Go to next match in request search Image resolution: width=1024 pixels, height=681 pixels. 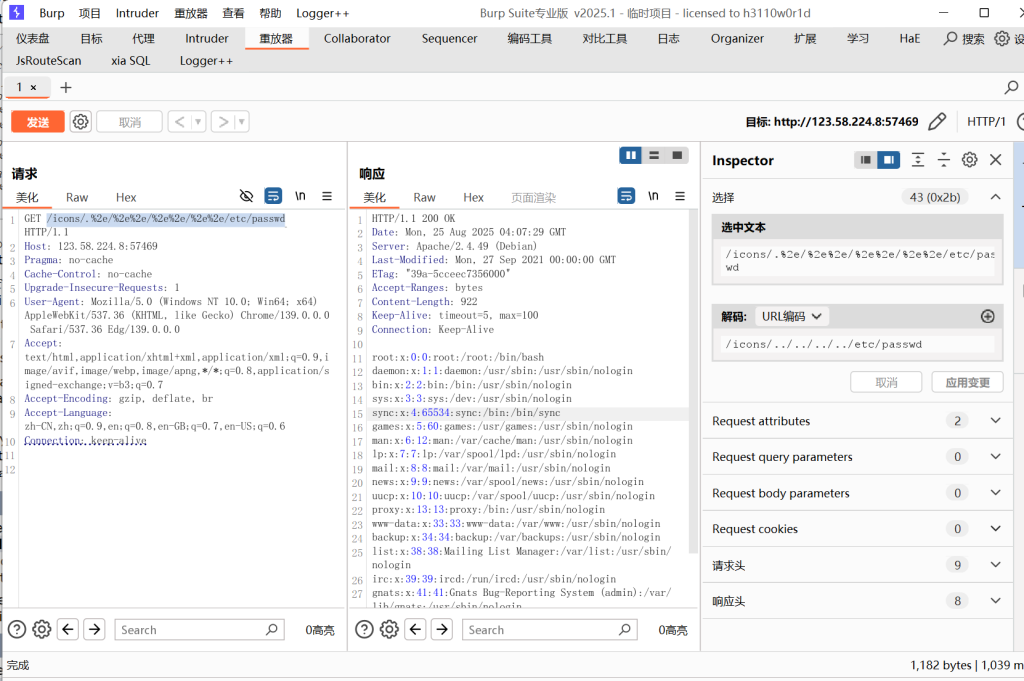(95, 629)
